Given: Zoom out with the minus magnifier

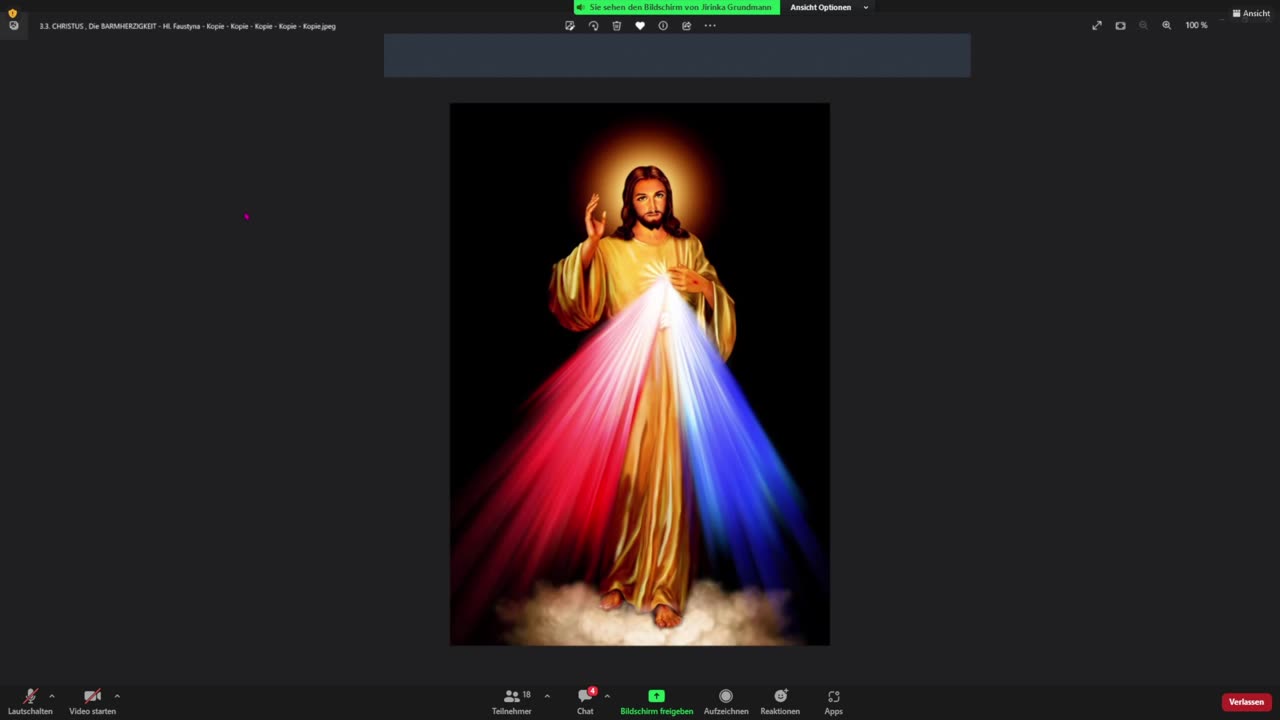Looking at the screenshot, I should 1143,25.
